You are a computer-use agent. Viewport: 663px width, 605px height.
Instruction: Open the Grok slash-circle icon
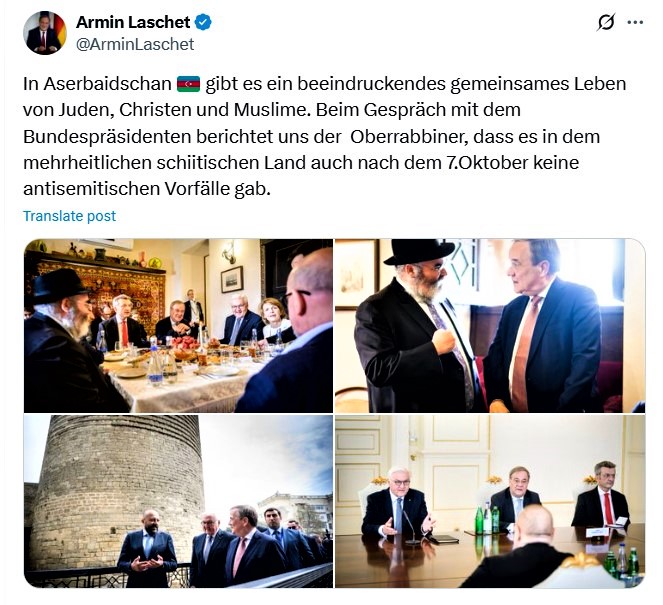point(605,22)
